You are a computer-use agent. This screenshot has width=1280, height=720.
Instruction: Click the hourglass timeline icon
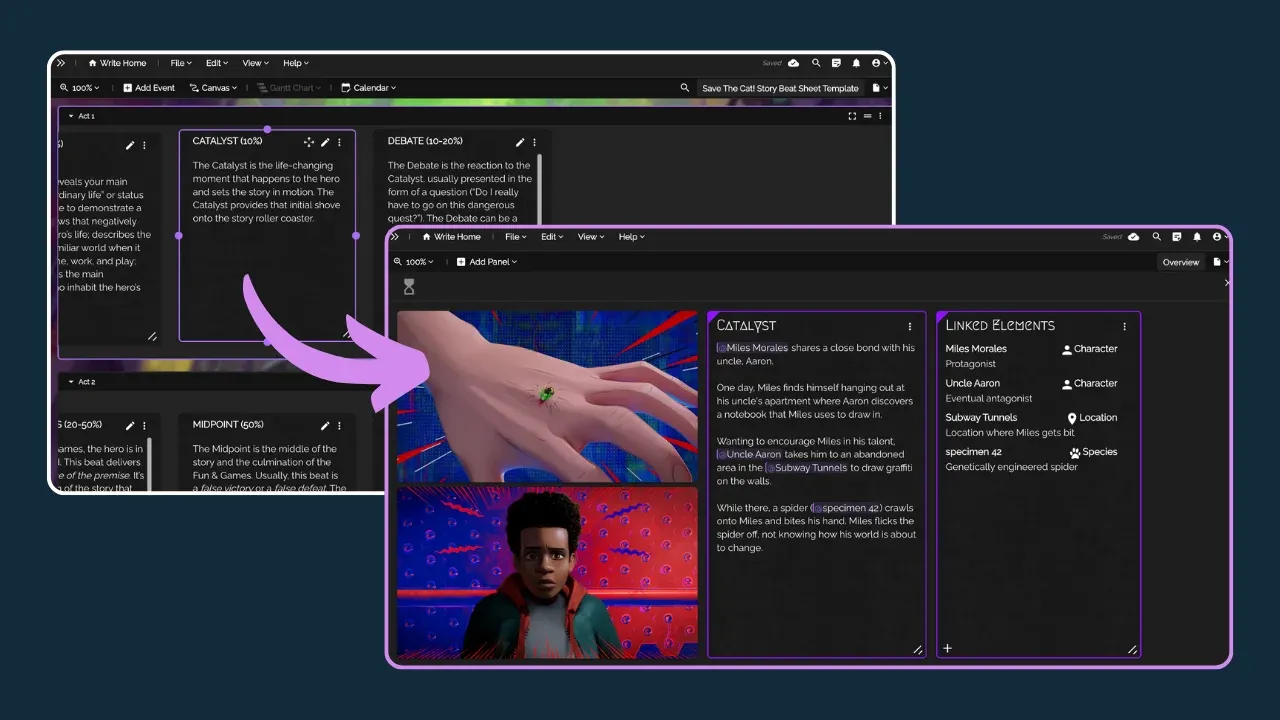click(409, 287)
